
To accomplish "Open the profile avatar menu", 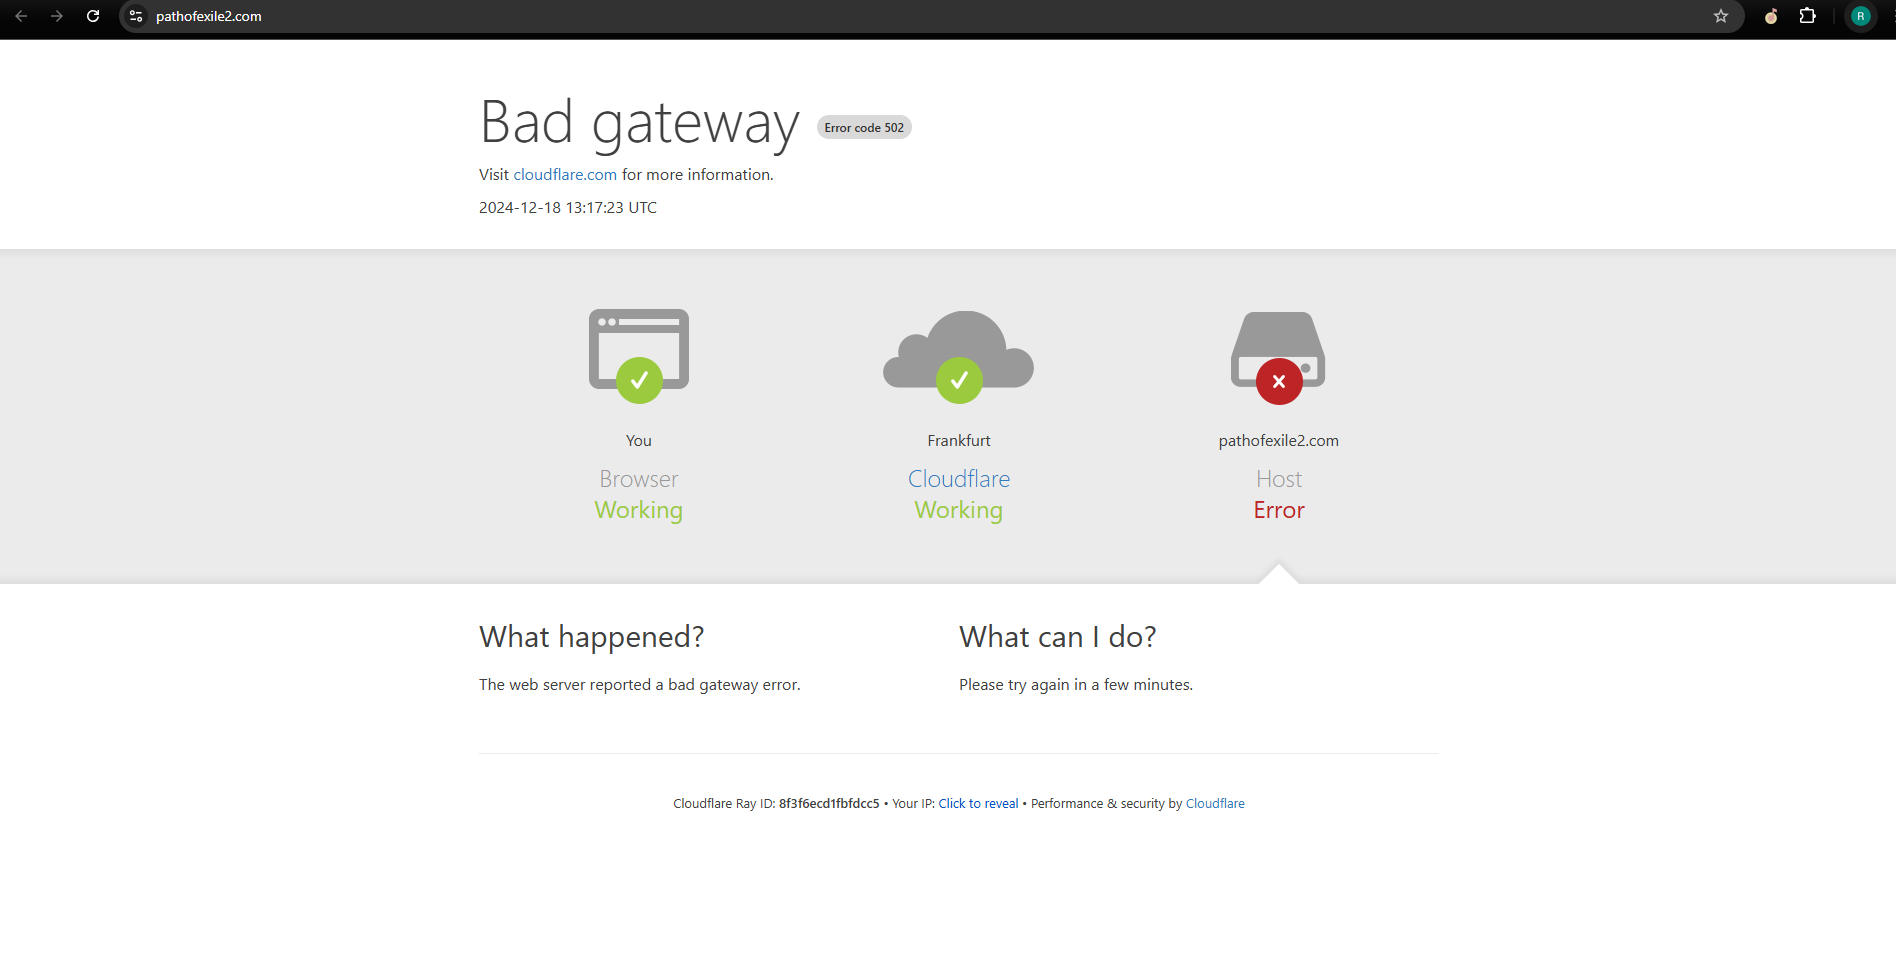I will tap(1860, 16).
